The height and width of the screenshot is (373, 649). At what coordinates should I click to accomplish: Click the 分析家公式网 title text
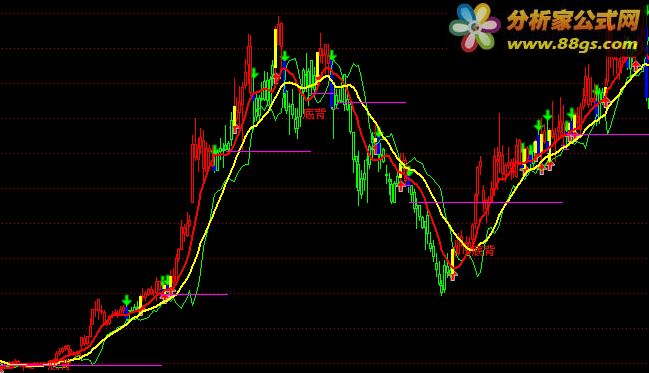573,20
